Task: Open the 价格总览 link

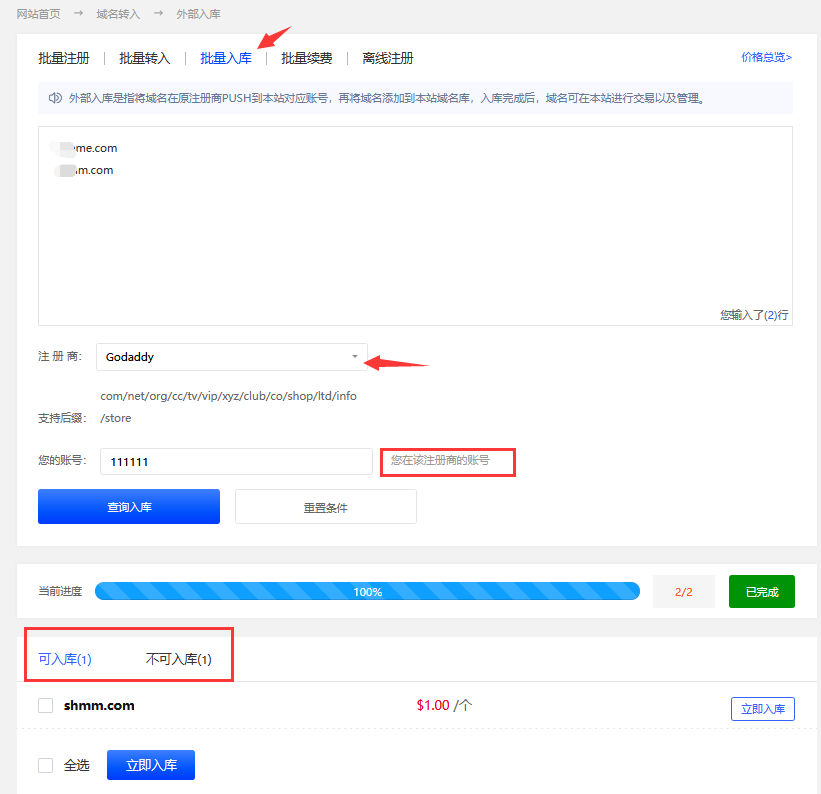Action: click(x=766, y=57)
